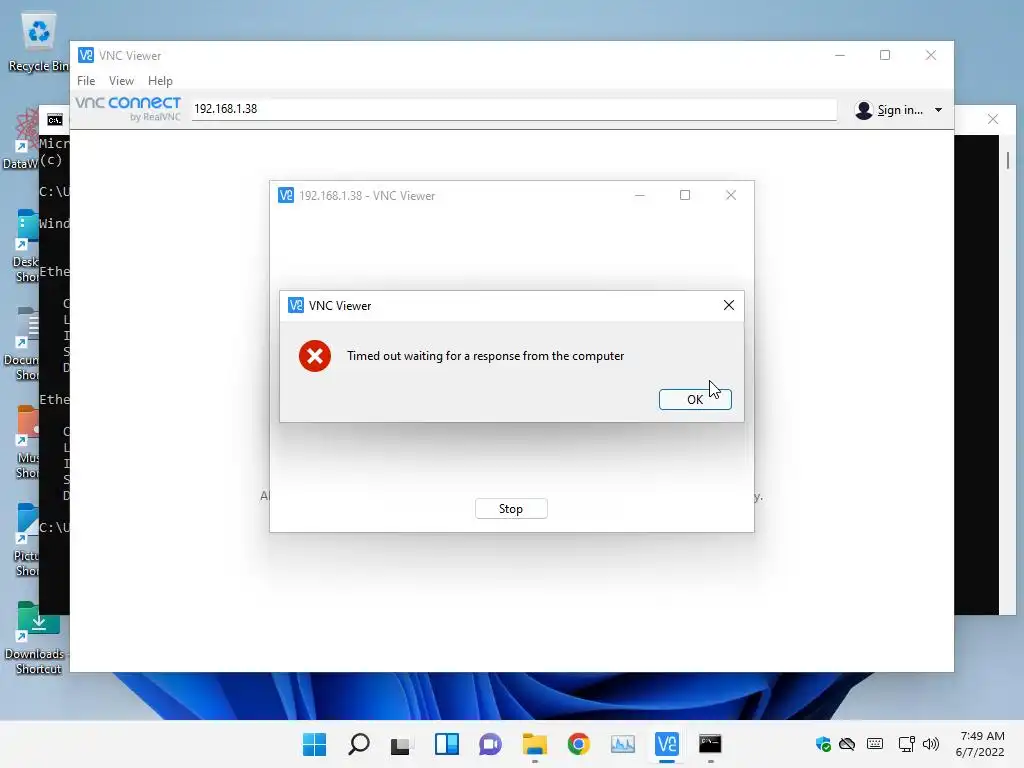
Task: Open the File menu in VNC Viewer
Action: [x=86, y=80]
